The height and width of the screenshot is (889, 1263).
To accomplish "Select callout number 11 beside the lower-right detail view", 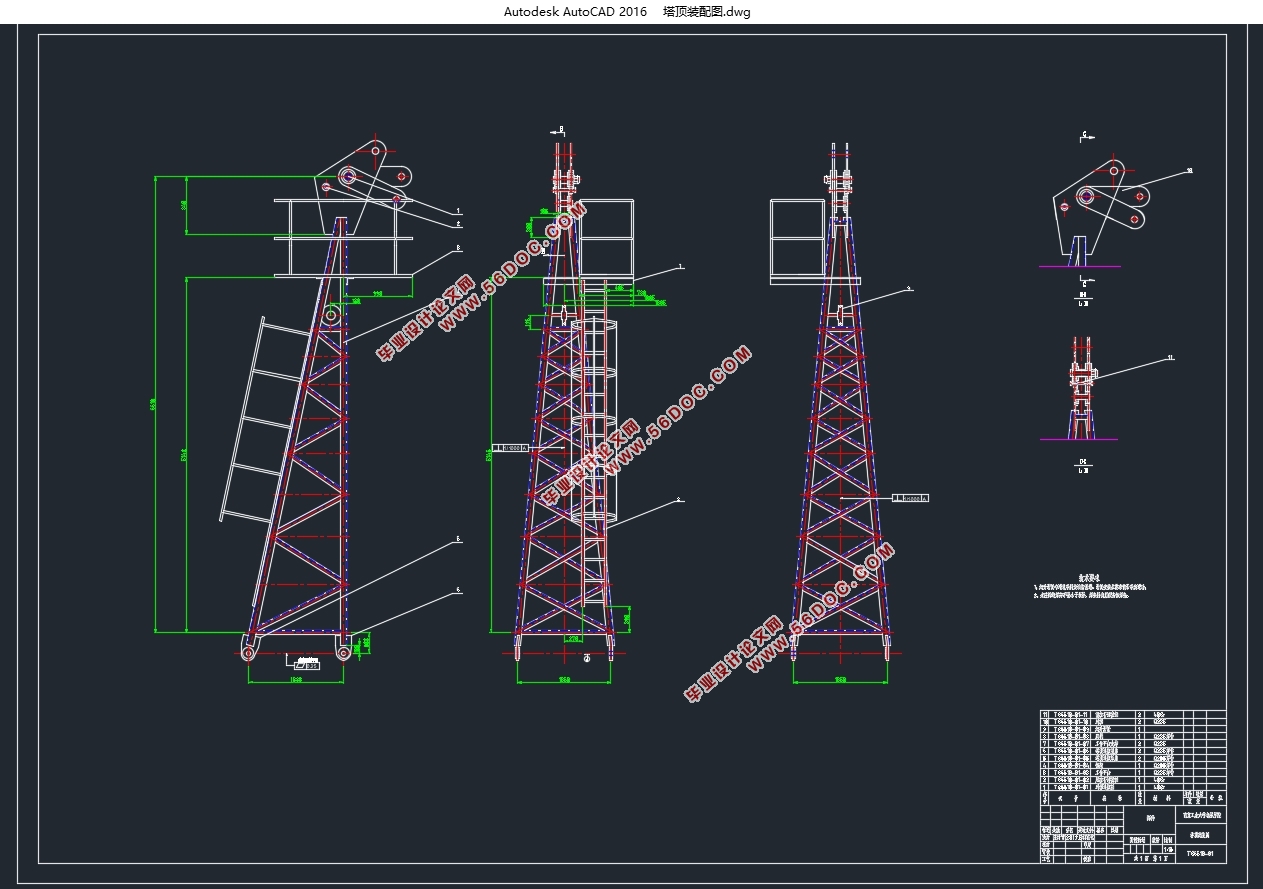I will pyautogui.click(x=1171, y=357).
